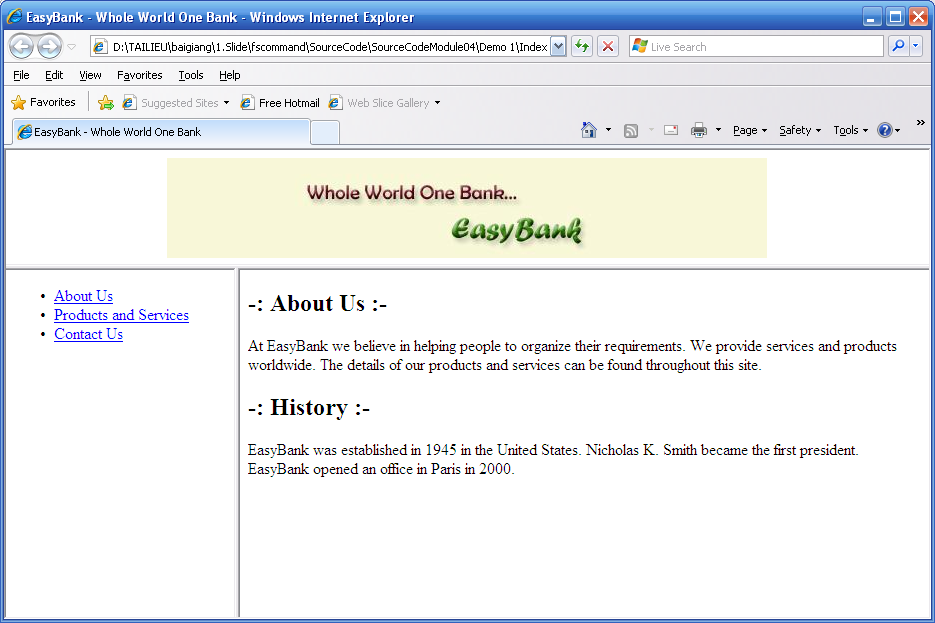Click the Print icon
The image size is (935, 623).
[x=699, y=130]
